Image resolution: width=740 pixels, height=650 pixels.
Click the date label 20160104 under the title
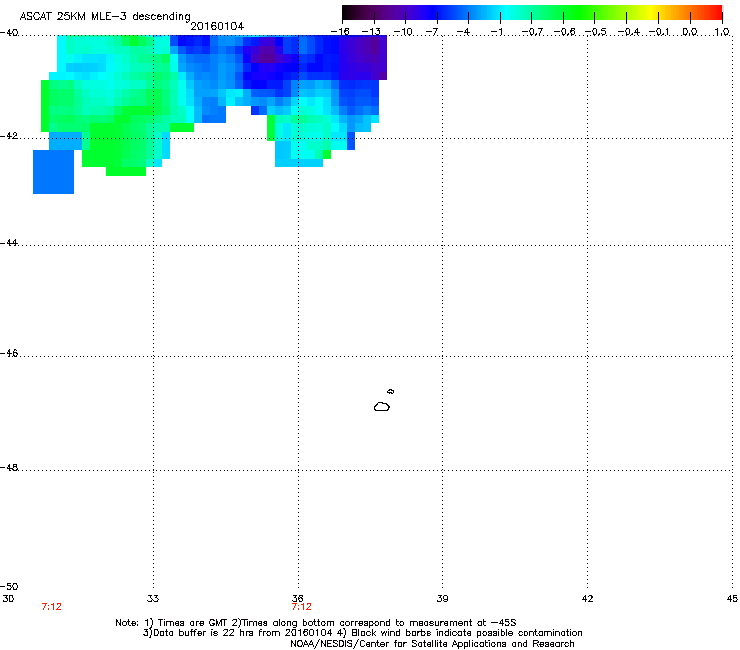pos(217,26)
